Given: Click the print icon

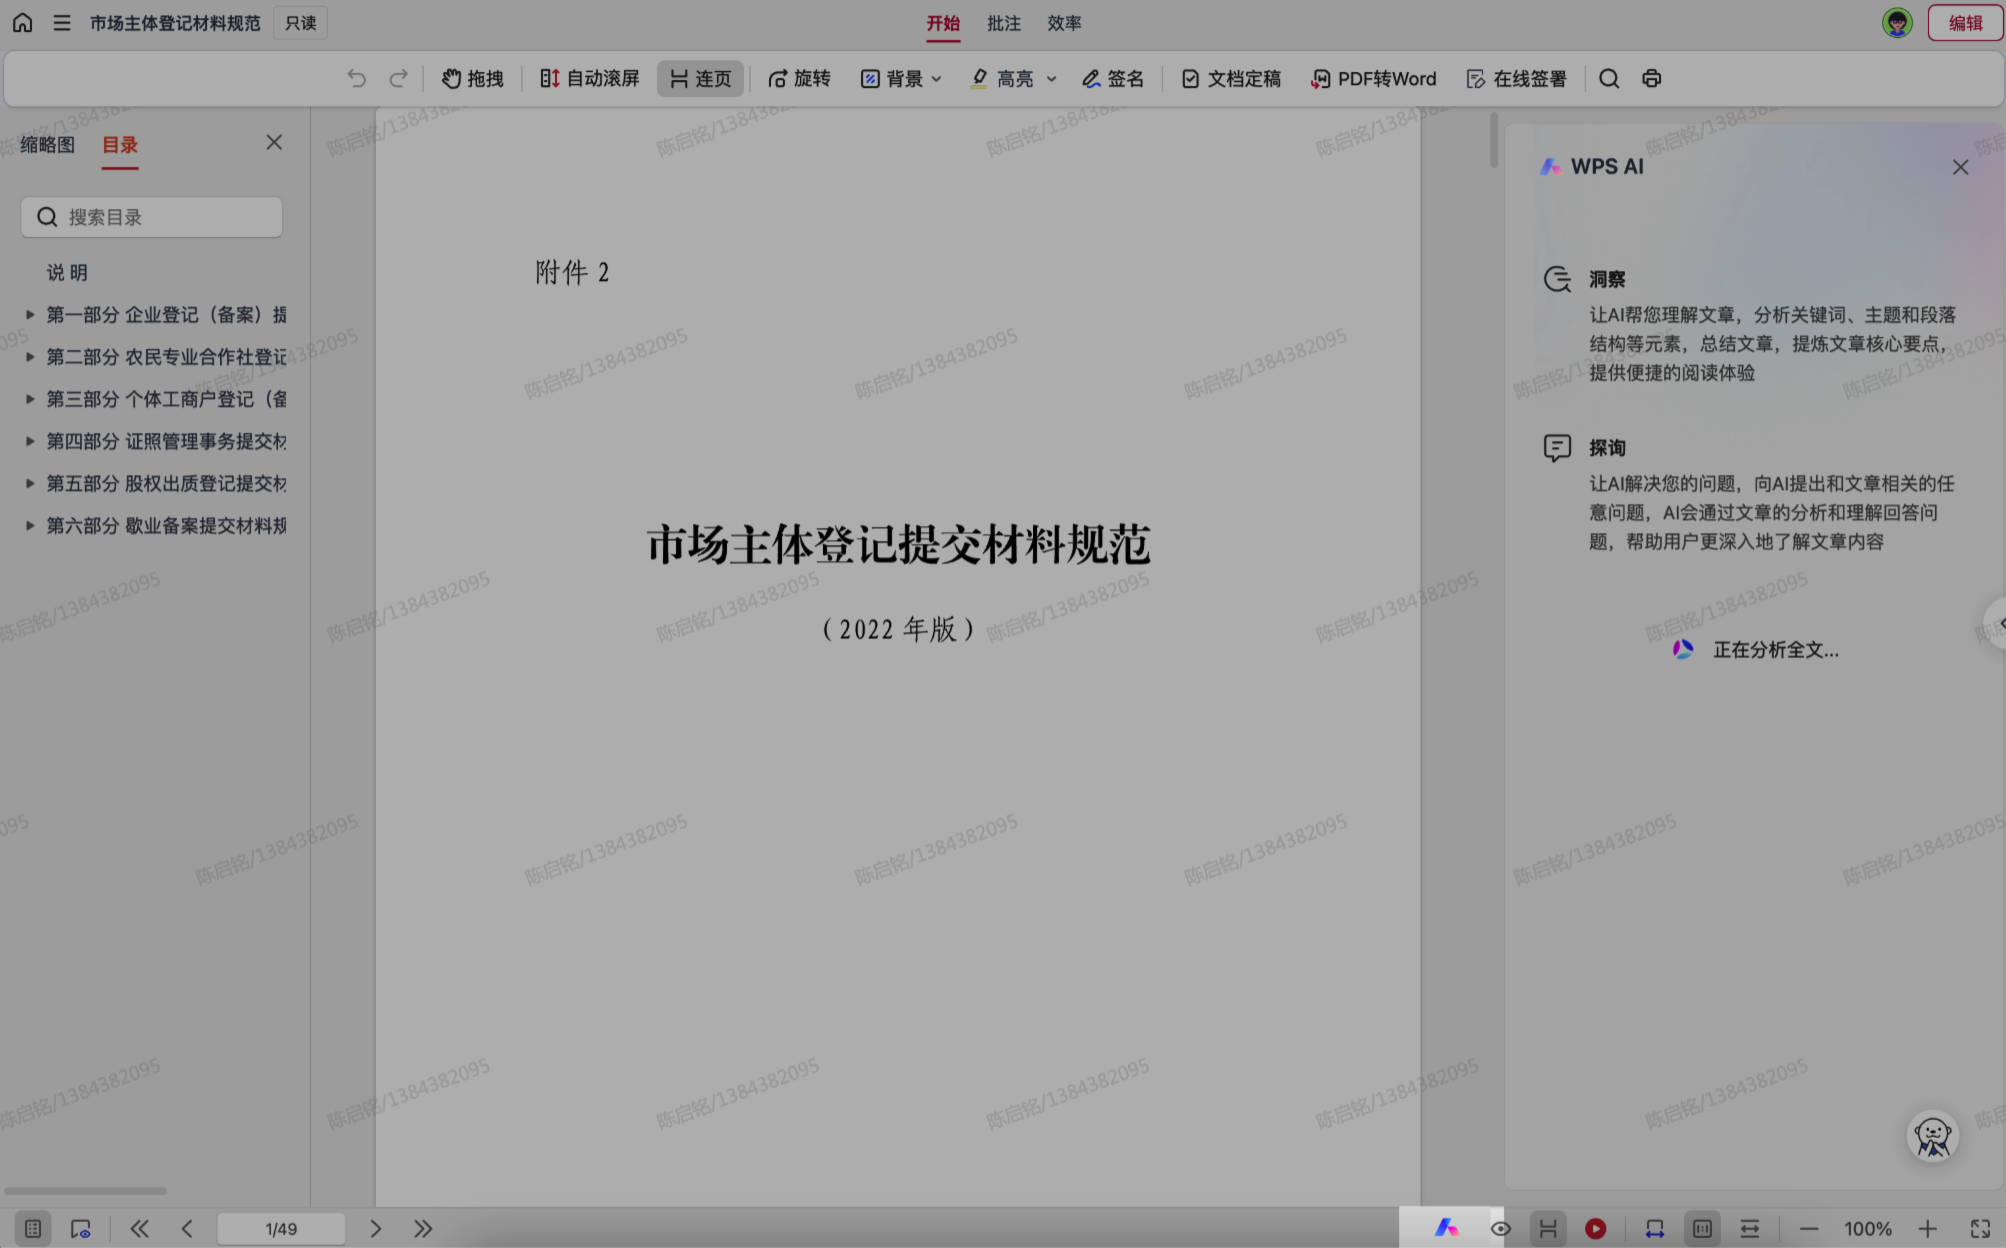Looking at the screenshot, I should pos(1651,79).
